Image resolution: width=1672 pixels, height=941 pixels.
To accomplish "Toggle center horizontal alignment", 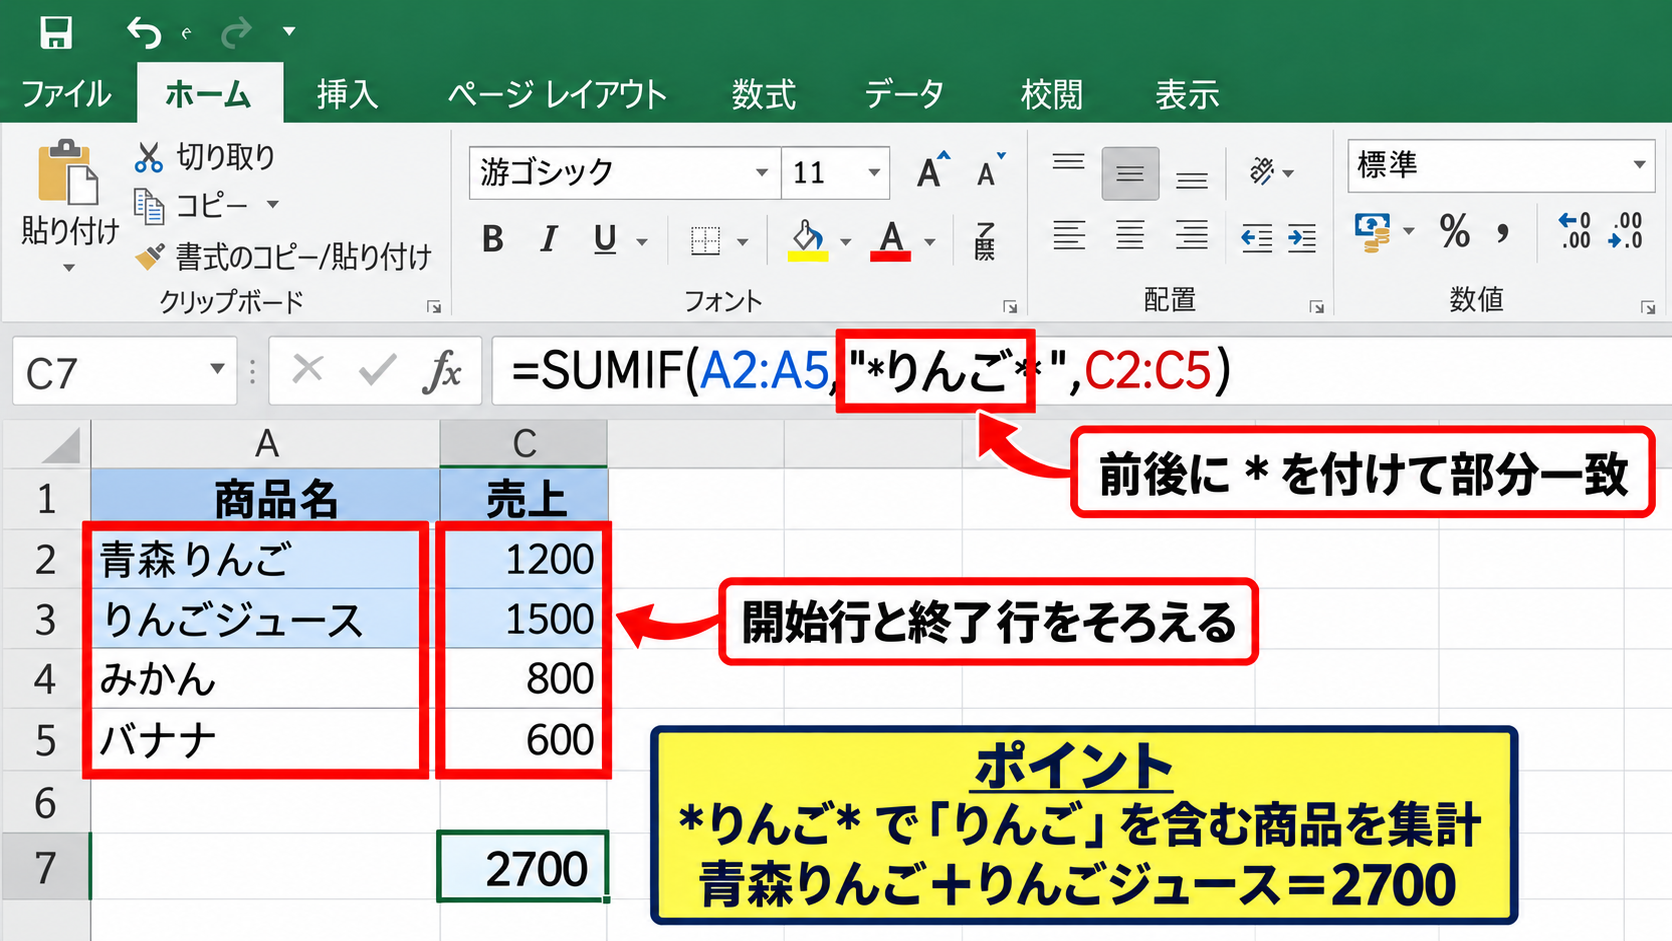I will pos(1130,236).
